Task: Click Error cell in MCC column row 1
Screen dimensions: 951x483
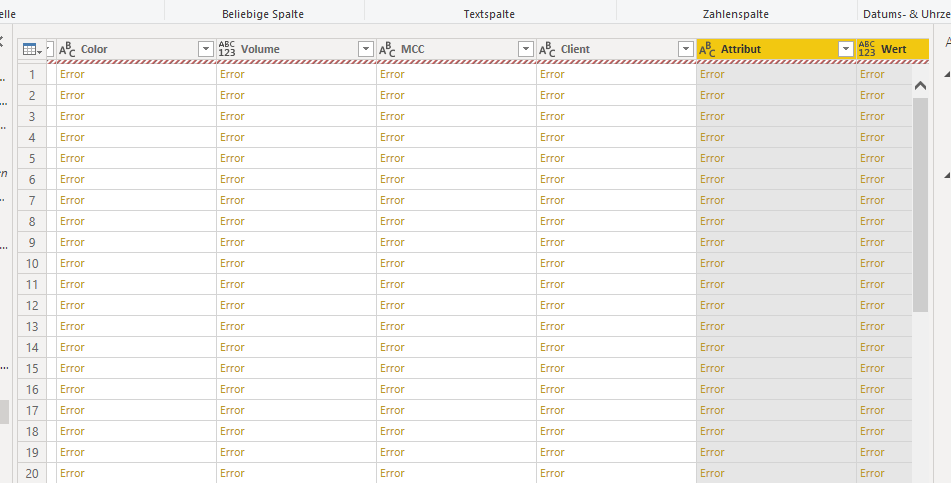Action: 457,75
